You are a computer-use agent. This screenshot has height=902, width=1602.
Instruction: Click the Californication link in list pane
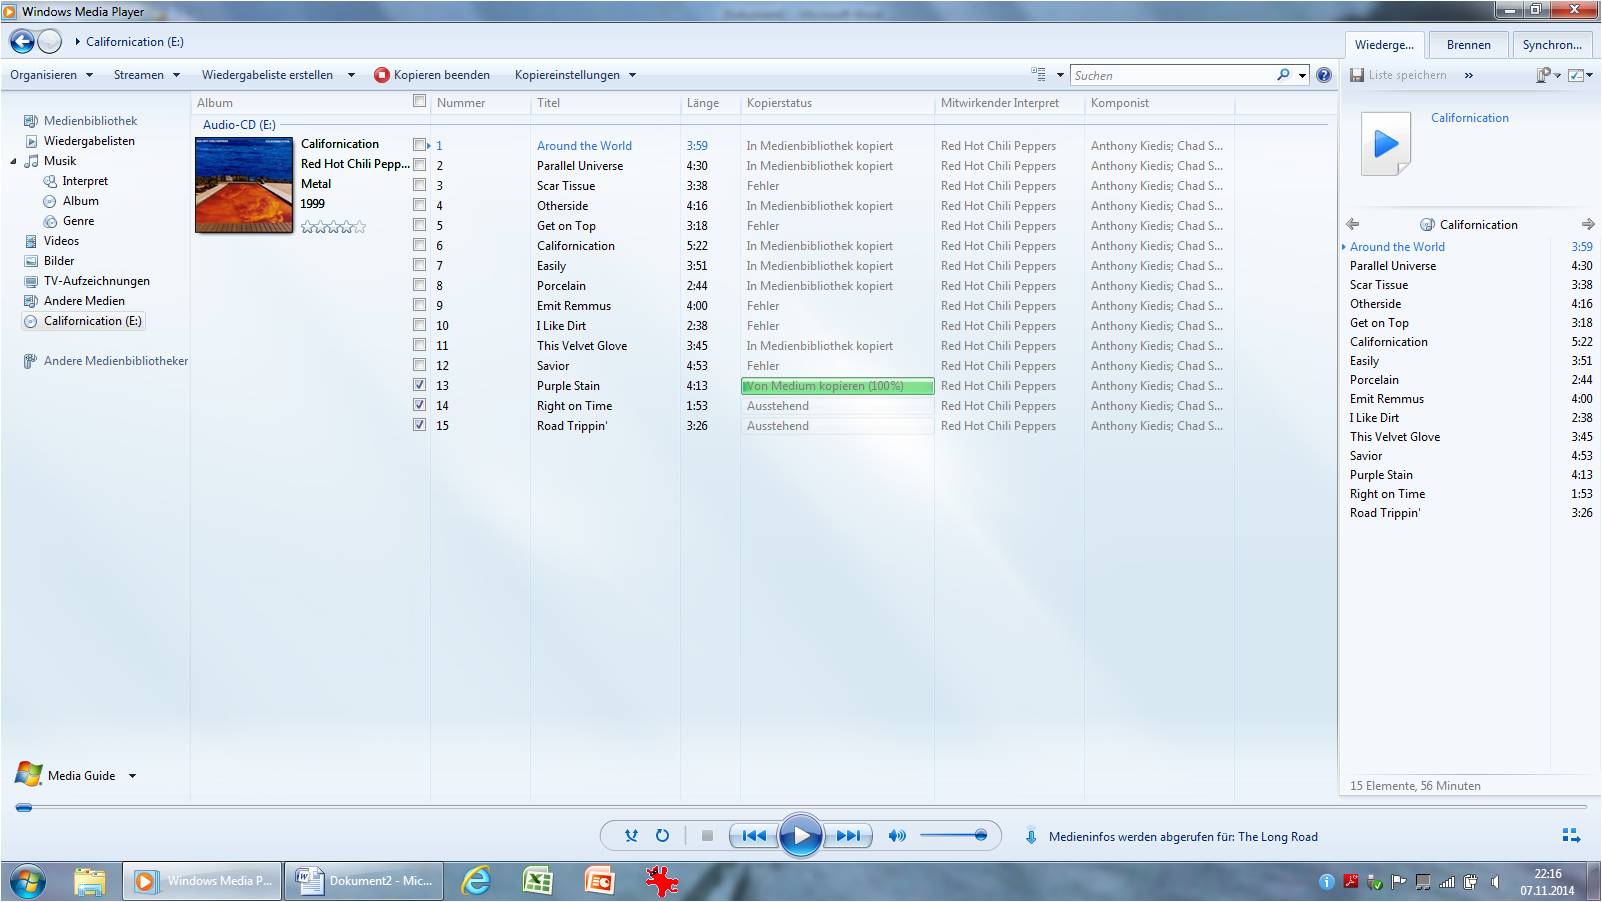tap(1469, 118)
